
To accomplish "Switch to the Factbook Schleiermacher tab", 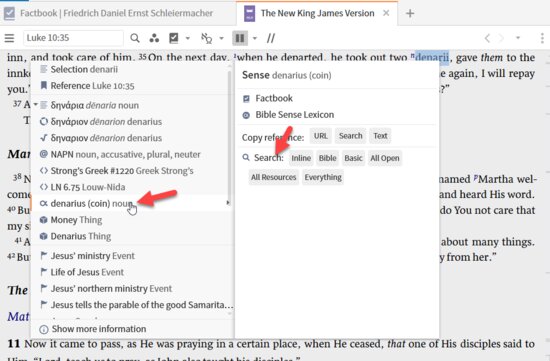I will 116,13.
